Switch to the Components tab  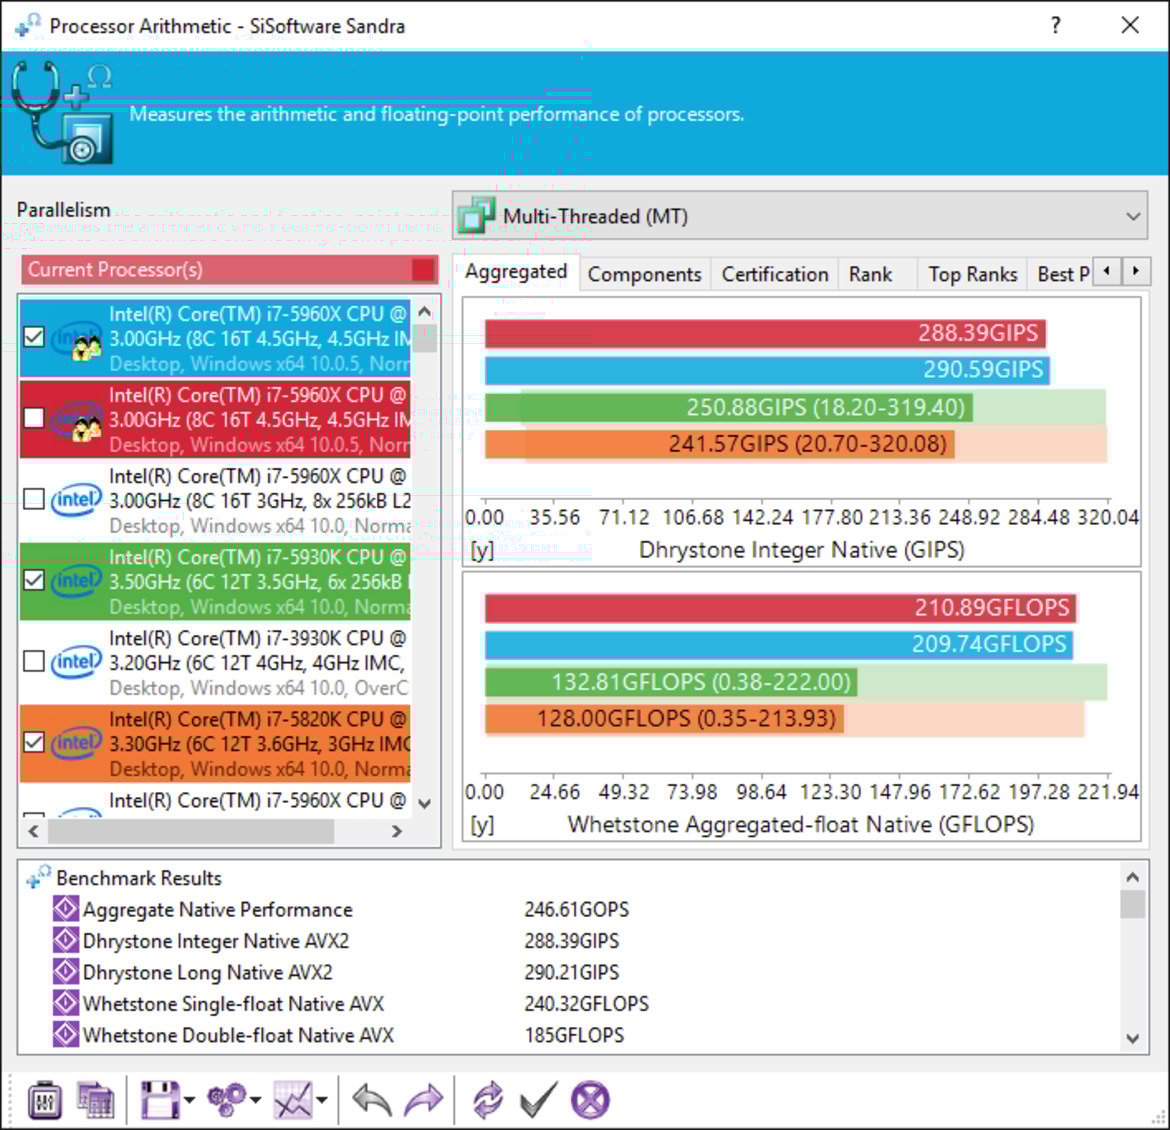pos(645,275)
